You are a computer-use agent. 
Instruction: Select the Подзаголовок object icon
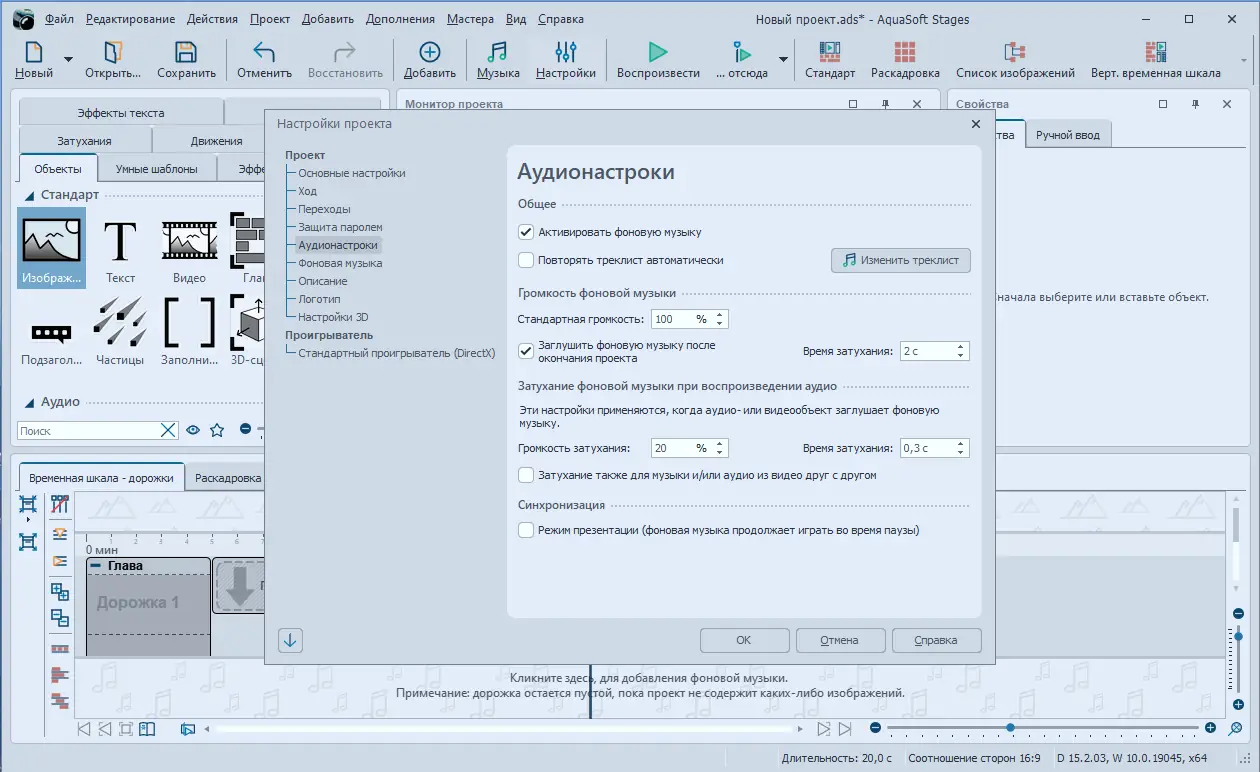tap(51, 331)
